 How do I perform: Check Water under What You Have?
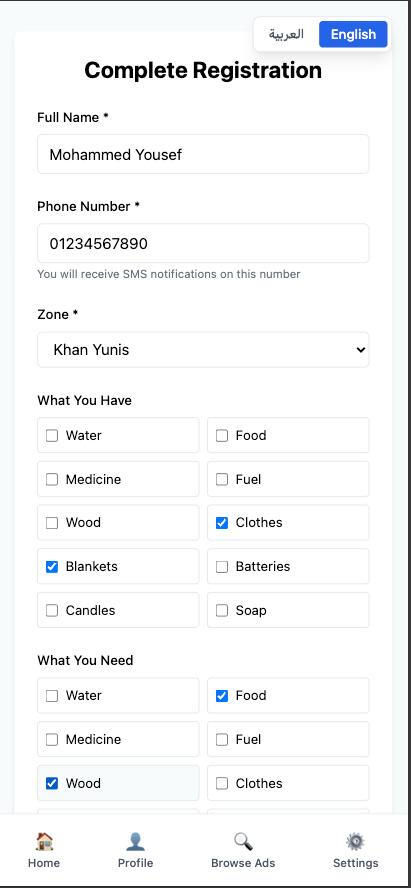(52, 436)
